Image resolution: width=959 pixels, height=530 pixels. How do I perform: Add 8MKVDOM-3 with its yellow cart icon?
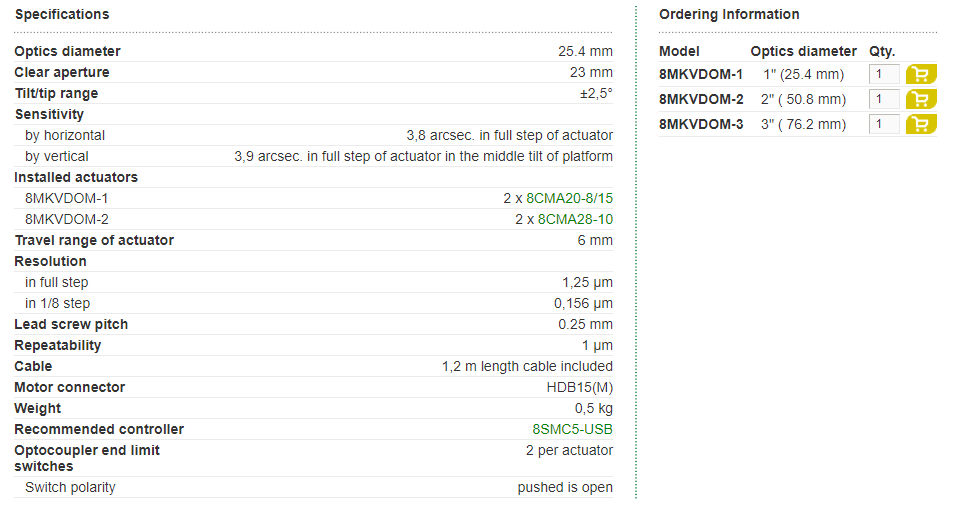coord(921,125)
